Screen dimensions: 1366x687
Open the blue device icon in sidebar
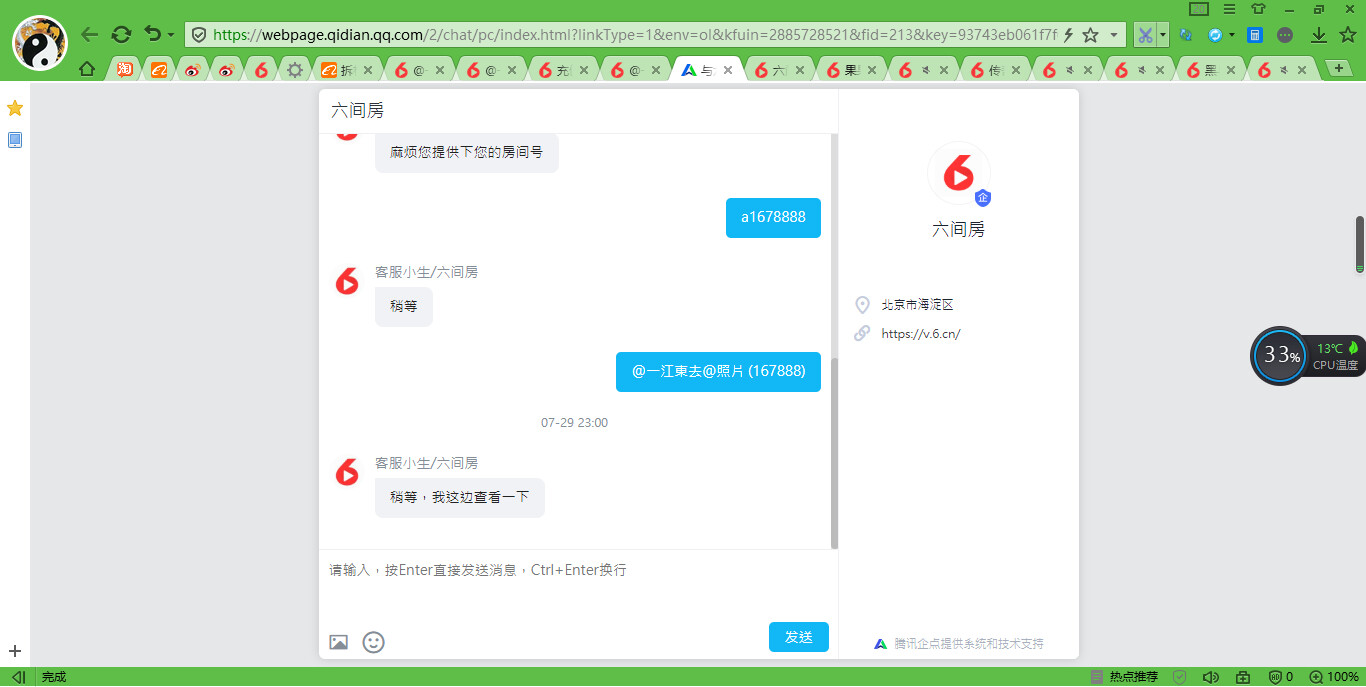click(15, 140)
